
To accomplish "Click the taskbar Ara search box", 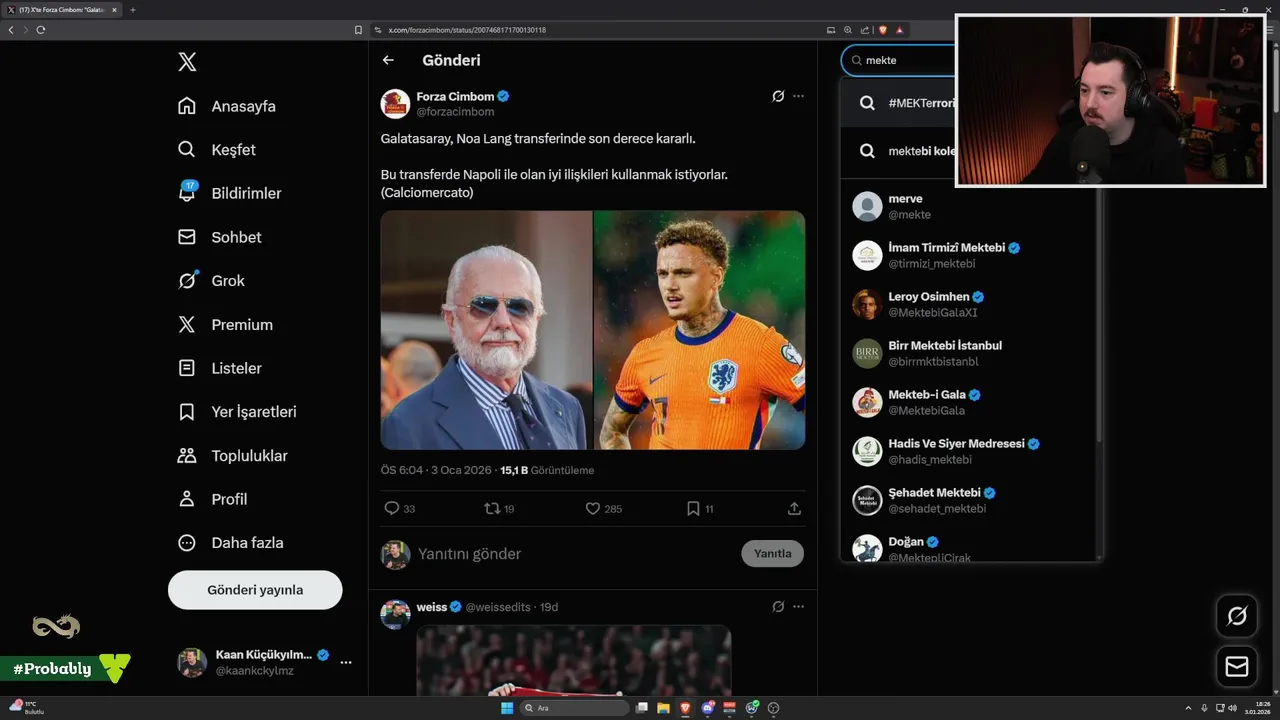I will (x=575, y=708).
